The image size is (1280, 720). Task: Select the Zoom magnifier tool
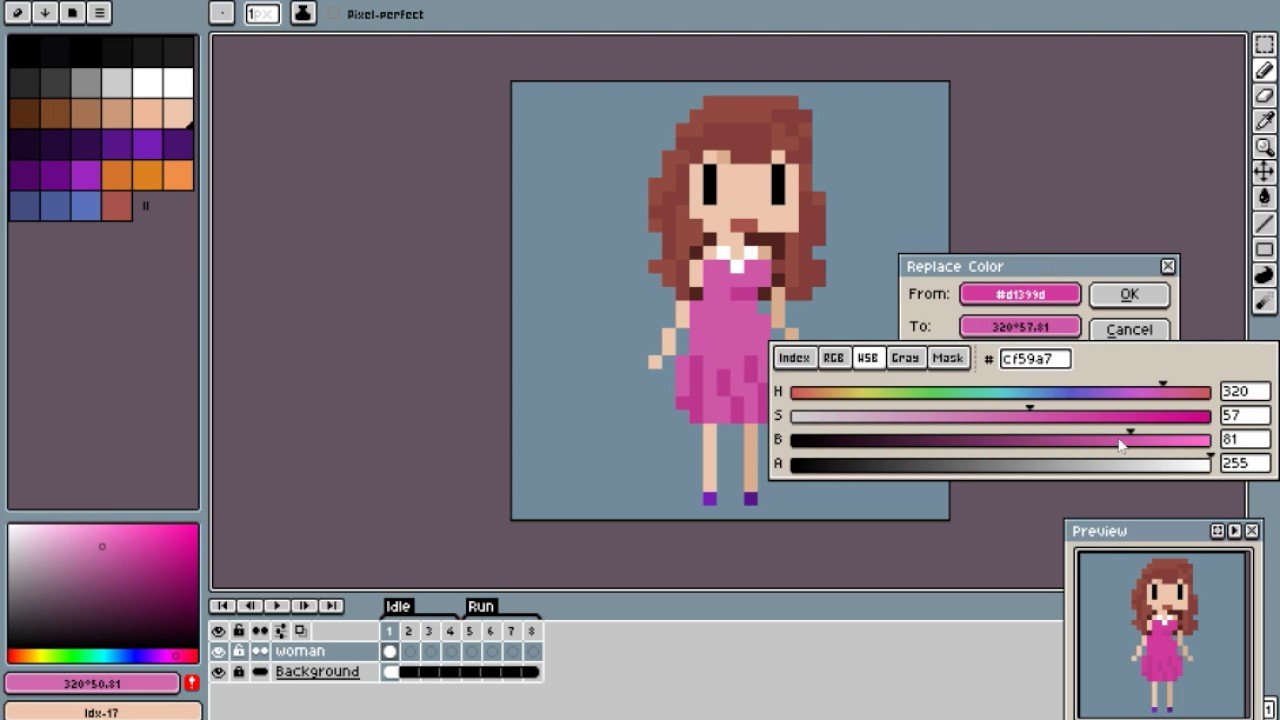click(x=1264, y=148)
